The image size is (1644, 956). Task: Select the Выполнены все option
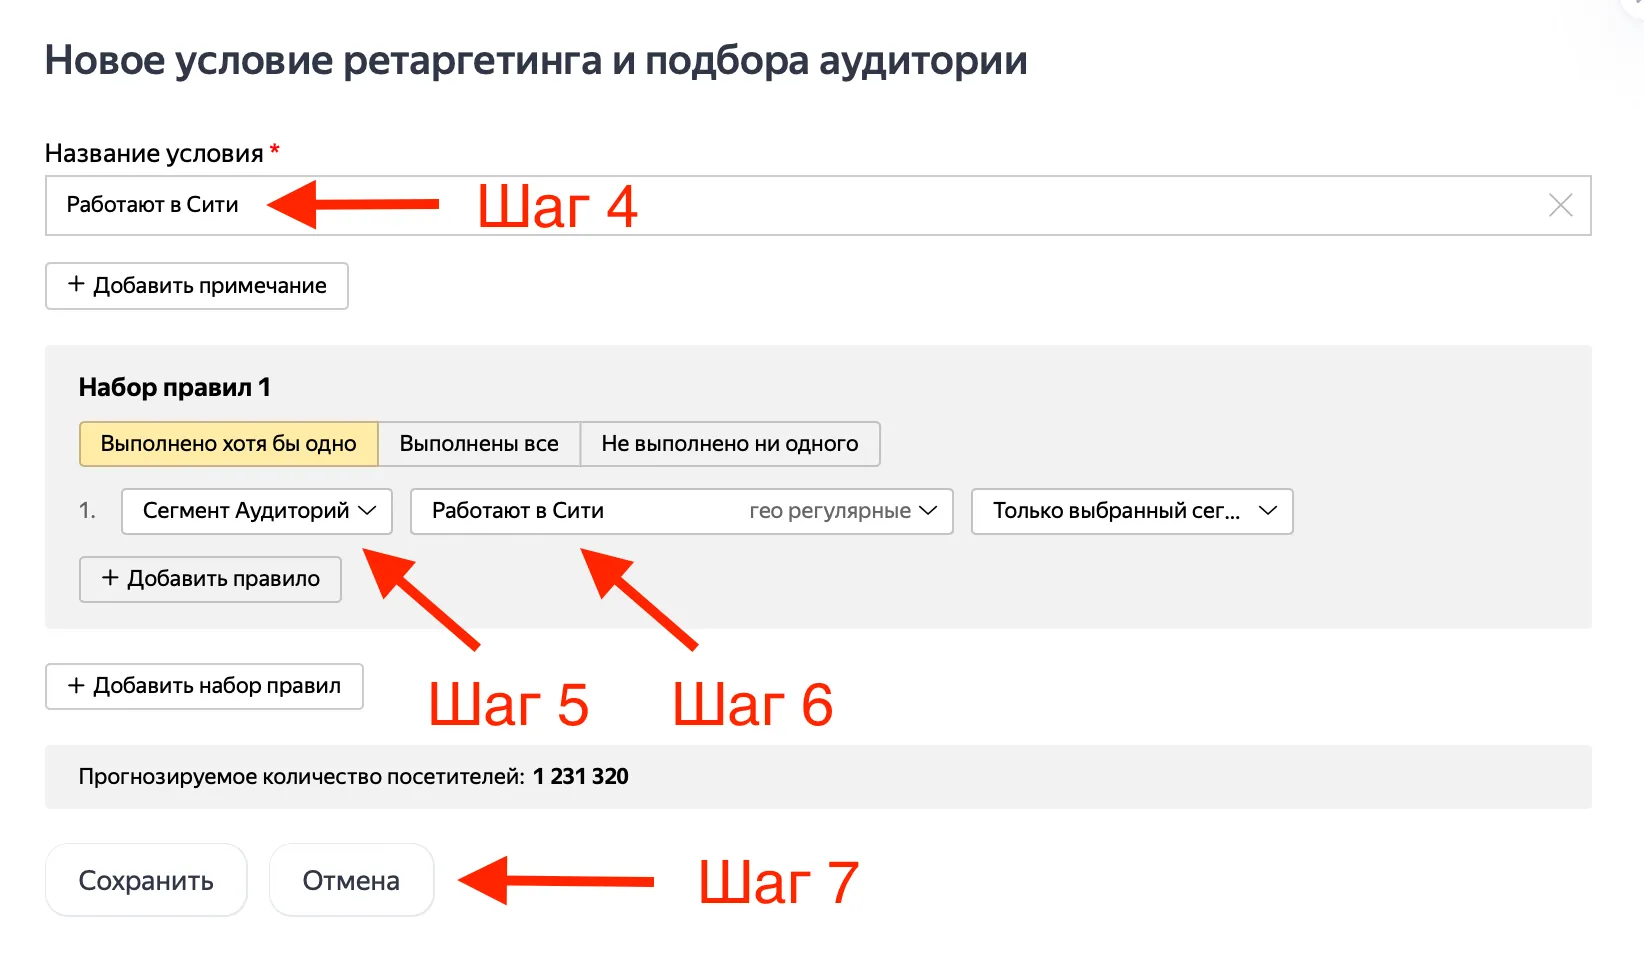pos(478,443)
